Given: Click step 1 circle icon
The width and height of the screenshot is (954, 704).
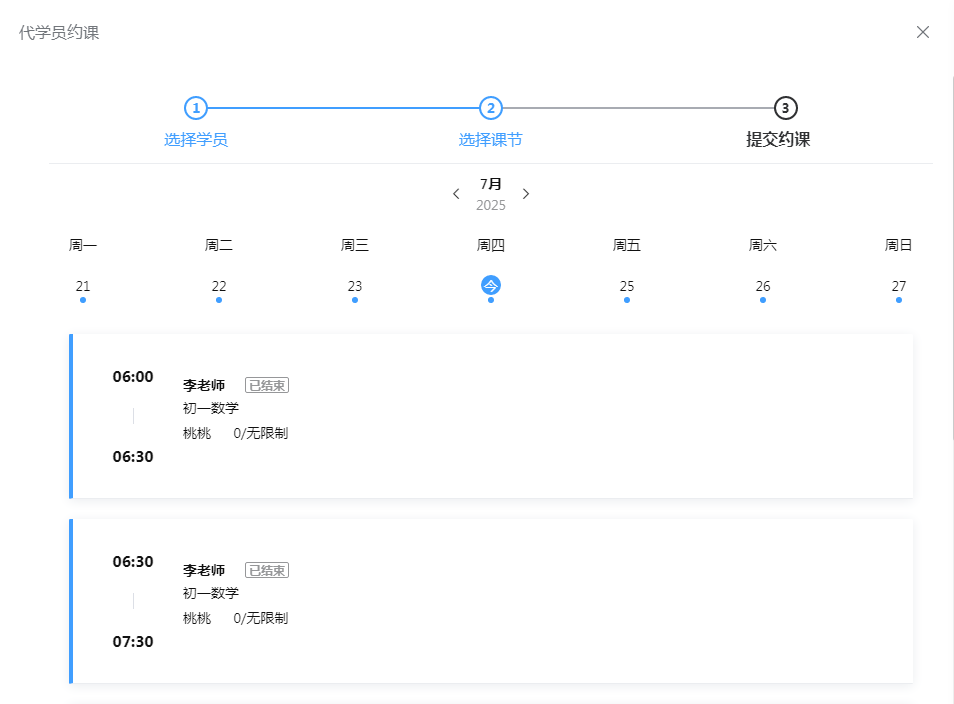Looking at the screenshot, I should (x=196, y=108).
